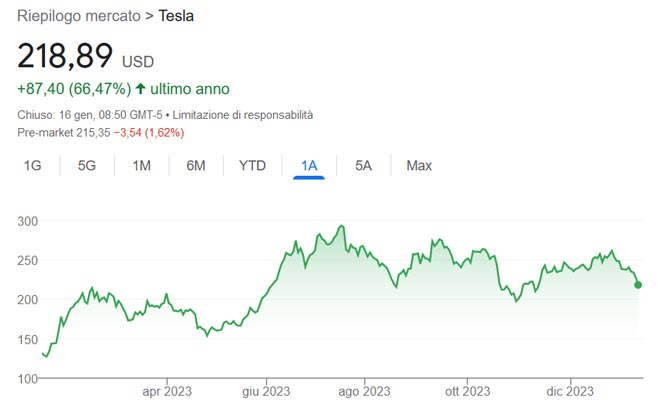660x403 pixels.
Task: Show the 6M price chart
Action: tap(196, 166)
